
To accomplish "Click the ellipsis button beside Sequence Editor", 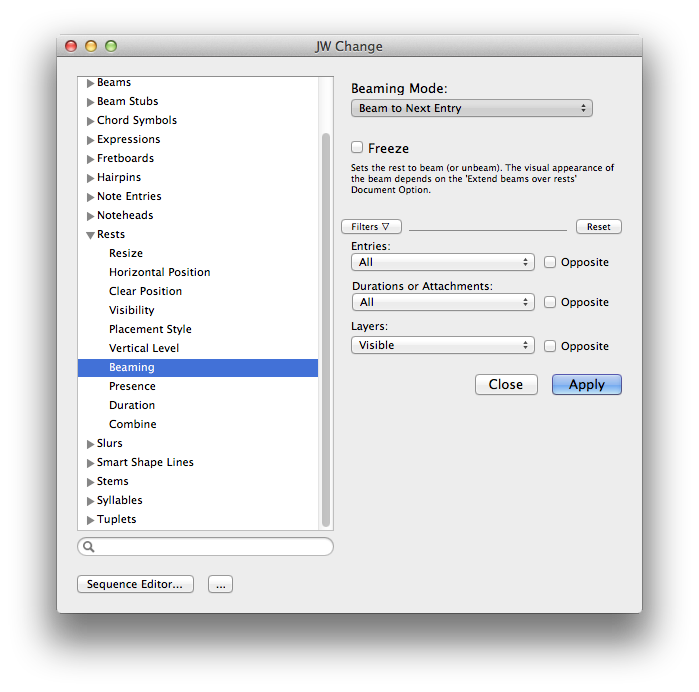I will click(x=220, y=584).
